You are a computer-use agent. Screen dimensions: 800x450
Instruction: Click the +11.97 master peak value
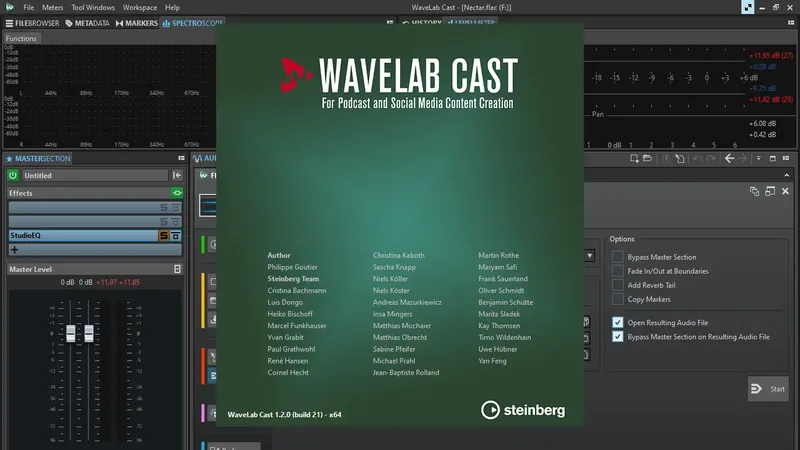click(x=106, y=282)
